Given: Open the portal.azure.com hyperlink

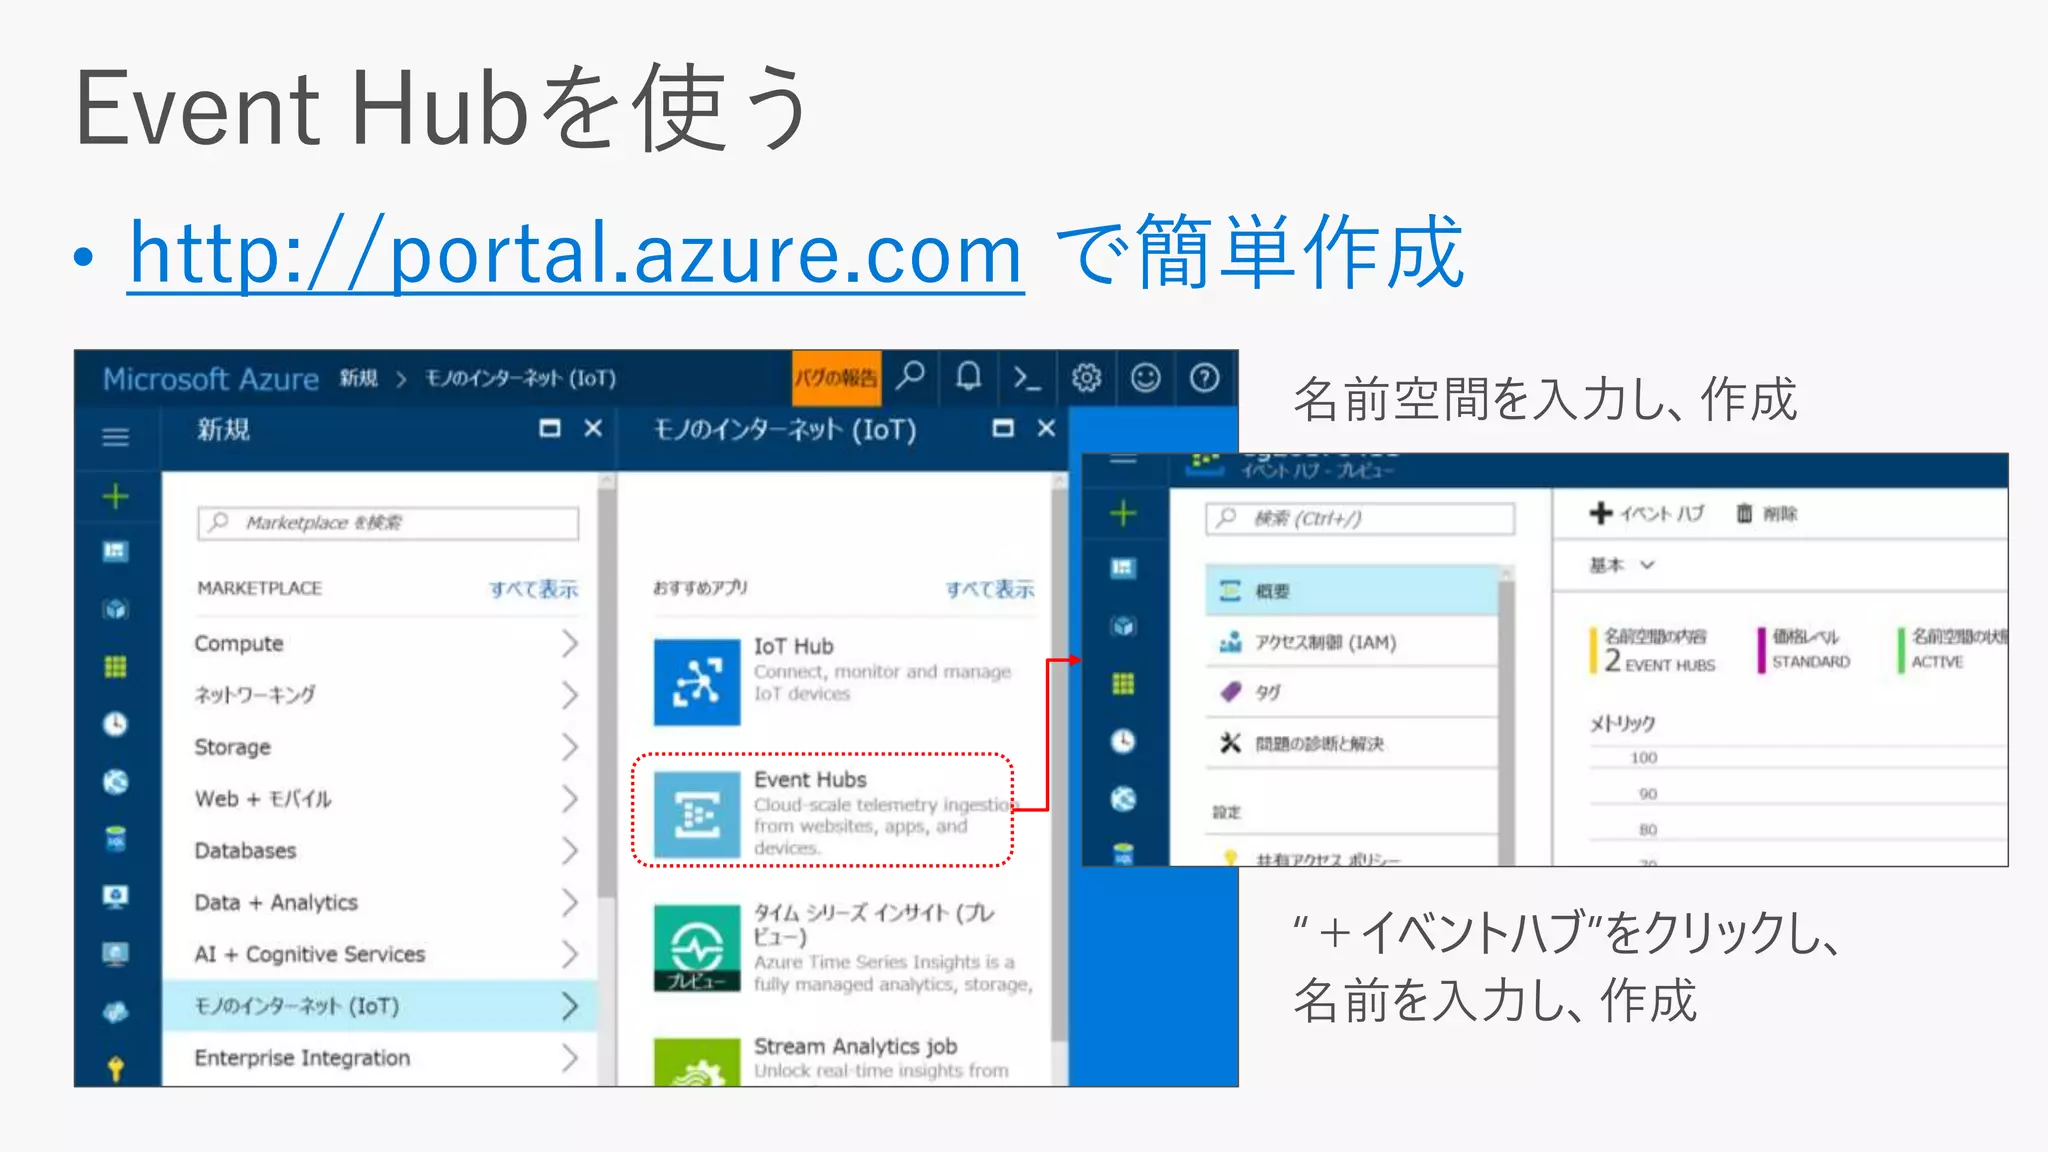Looking at the screenshot, I should point(576,254).
